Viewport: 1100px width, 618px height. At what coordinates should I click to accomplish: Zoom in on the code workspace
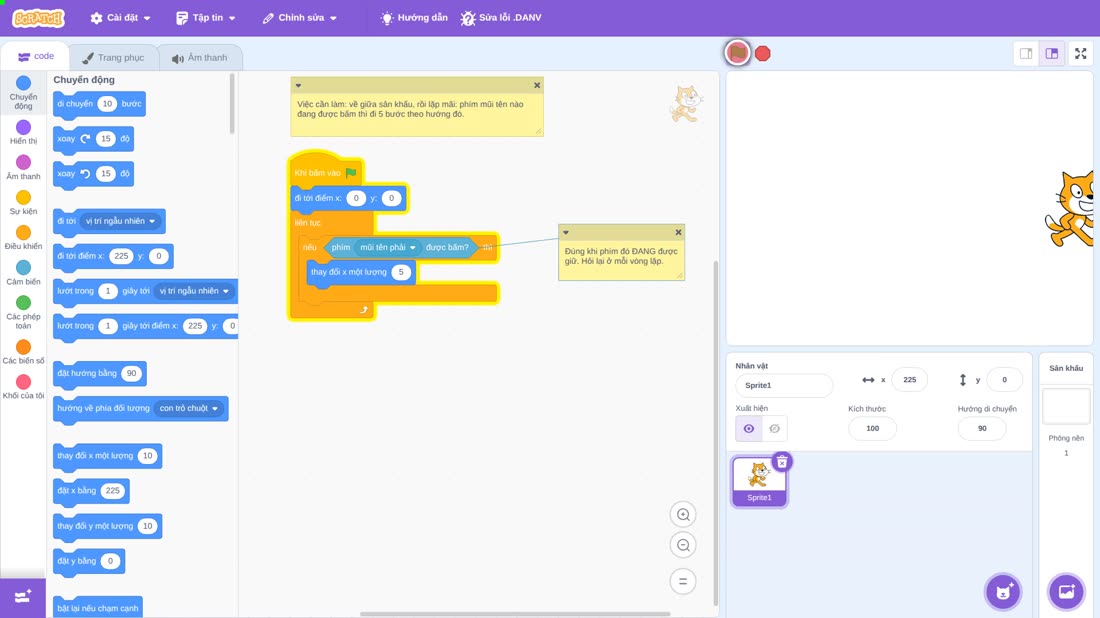683,514
